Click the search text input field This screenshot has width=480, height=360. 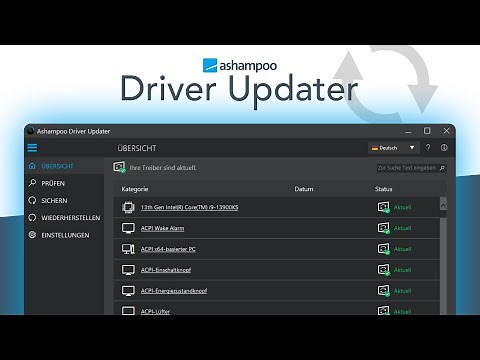click(x=407, y=168)
